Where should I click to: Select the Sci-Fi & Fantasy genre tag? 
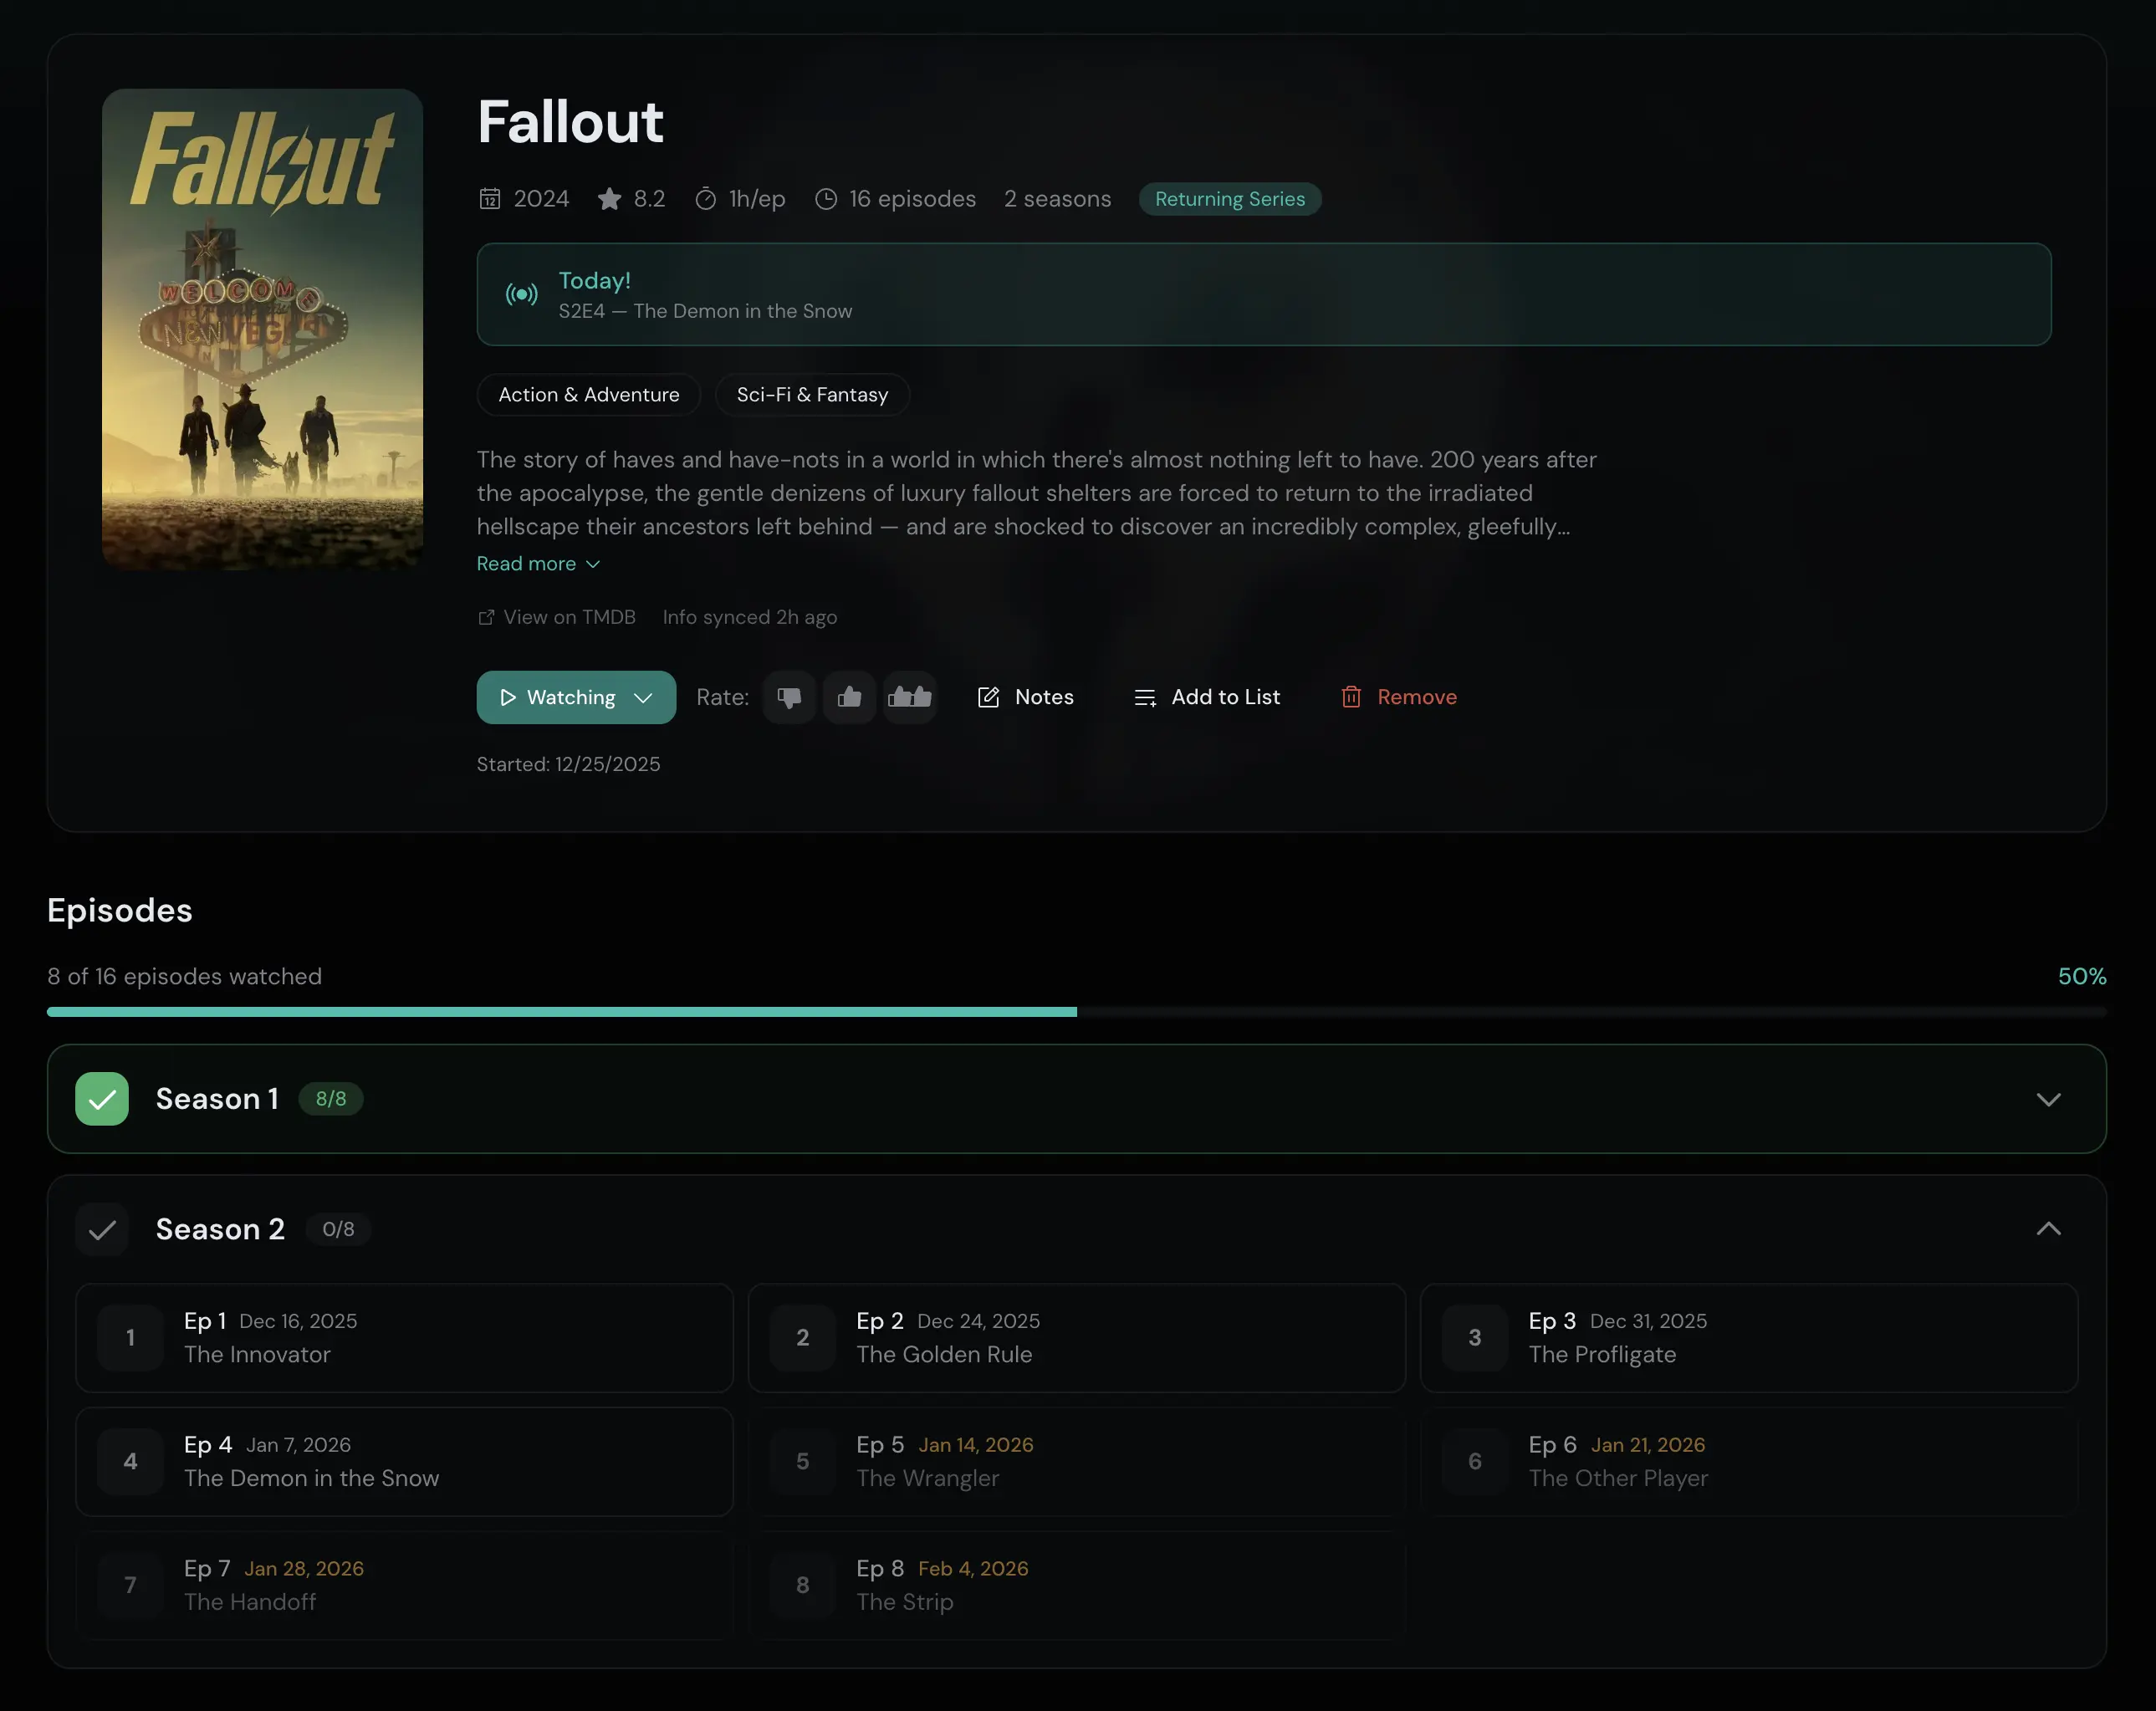pos(812,394)
